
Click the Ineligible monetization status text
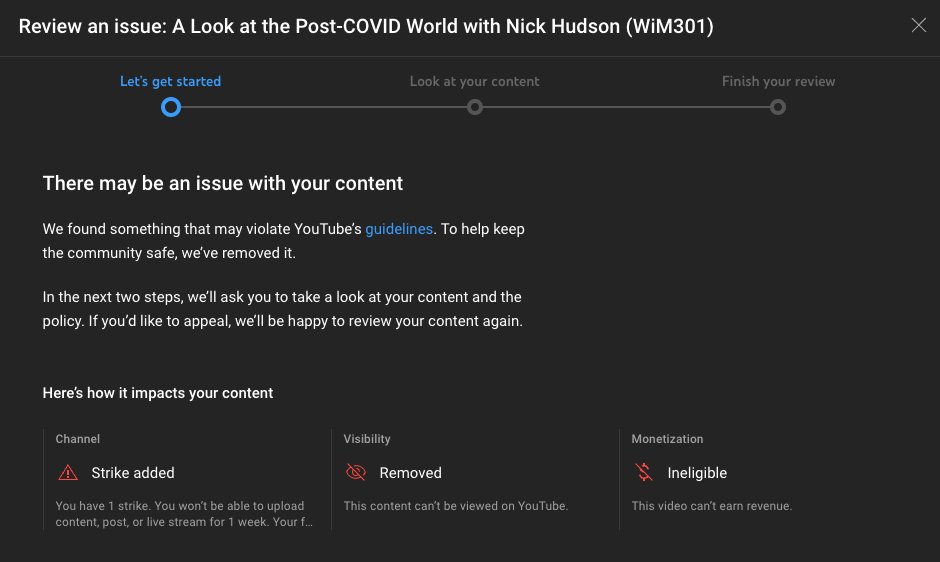(x=697, y=473)
